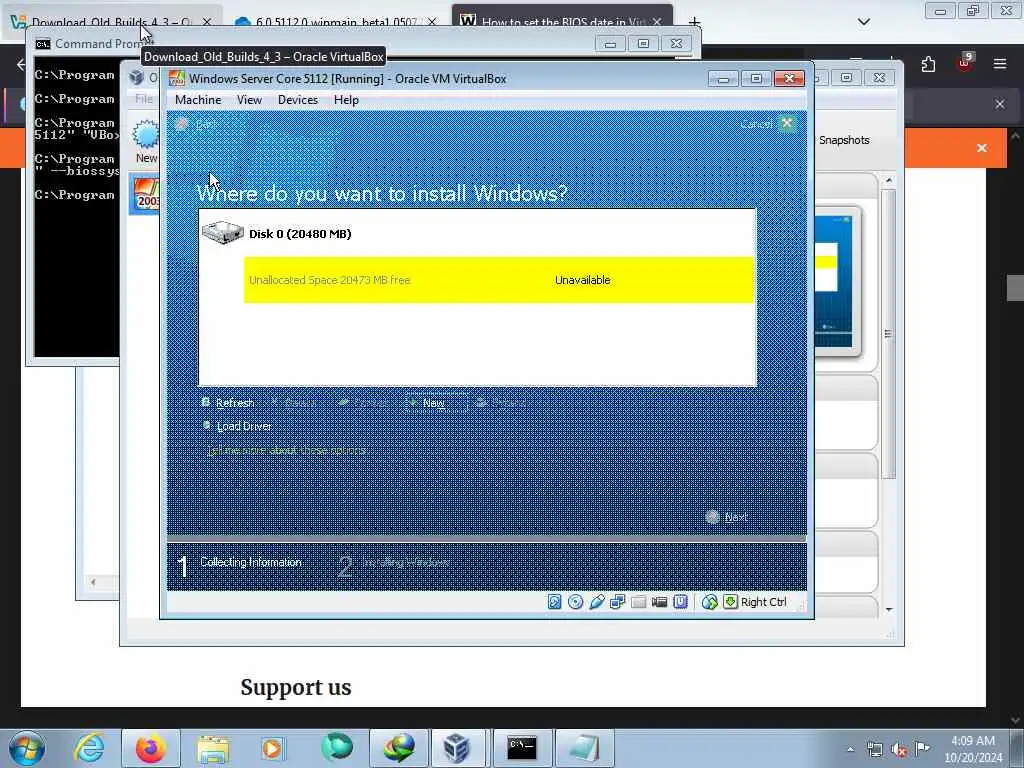Open the Firefox extensions puzzle icon
This screenshot has width=1024, height=768.
pos(928,64)
